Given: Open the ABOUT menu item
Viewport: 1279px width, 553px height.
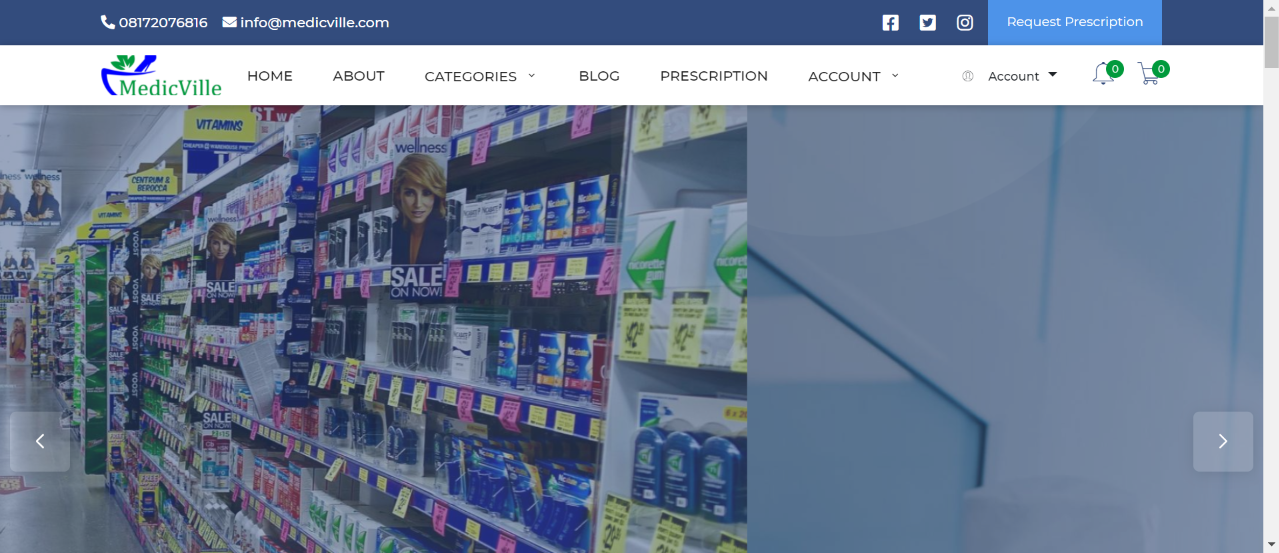Looking at the screenshot, I should tap(358, 76).
